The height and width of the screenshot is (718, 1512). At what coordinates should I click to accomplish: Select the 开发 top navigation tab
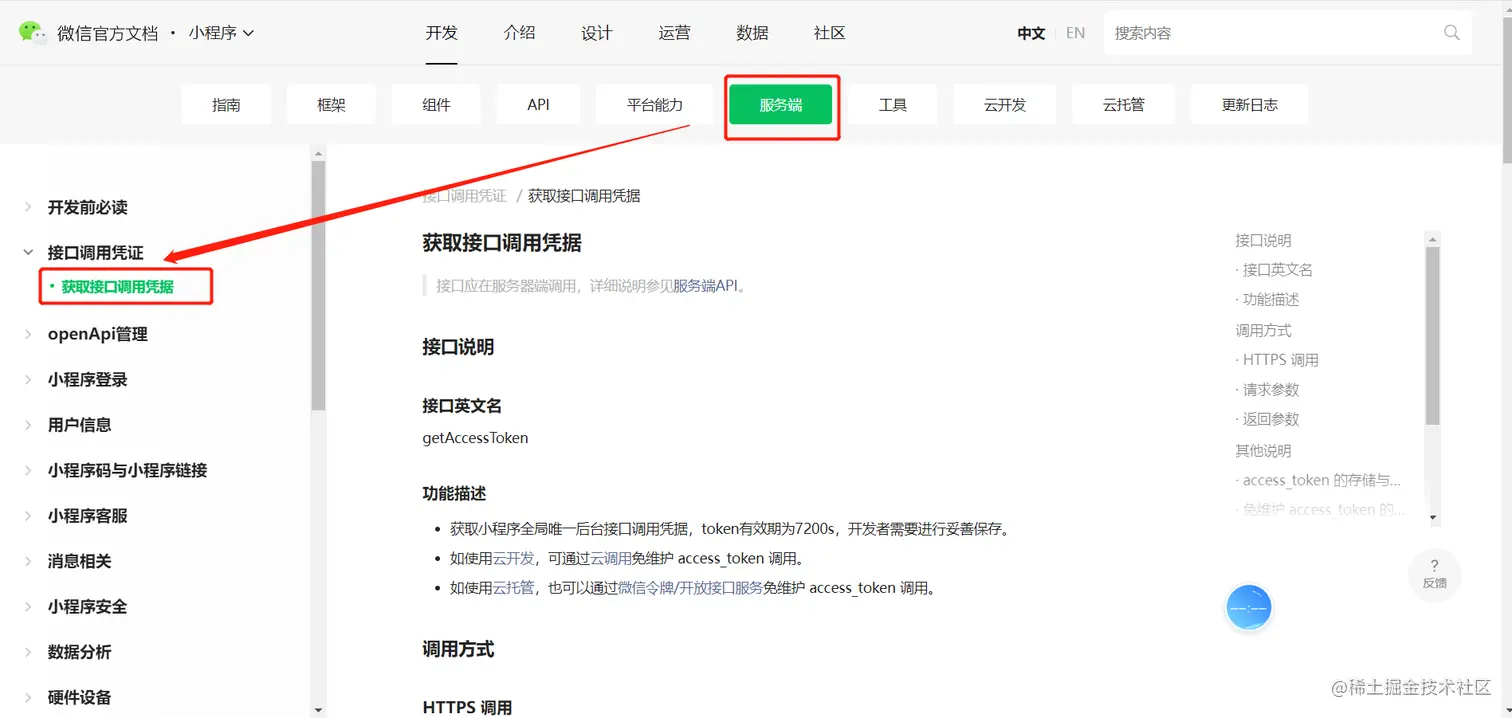point(441,33)
